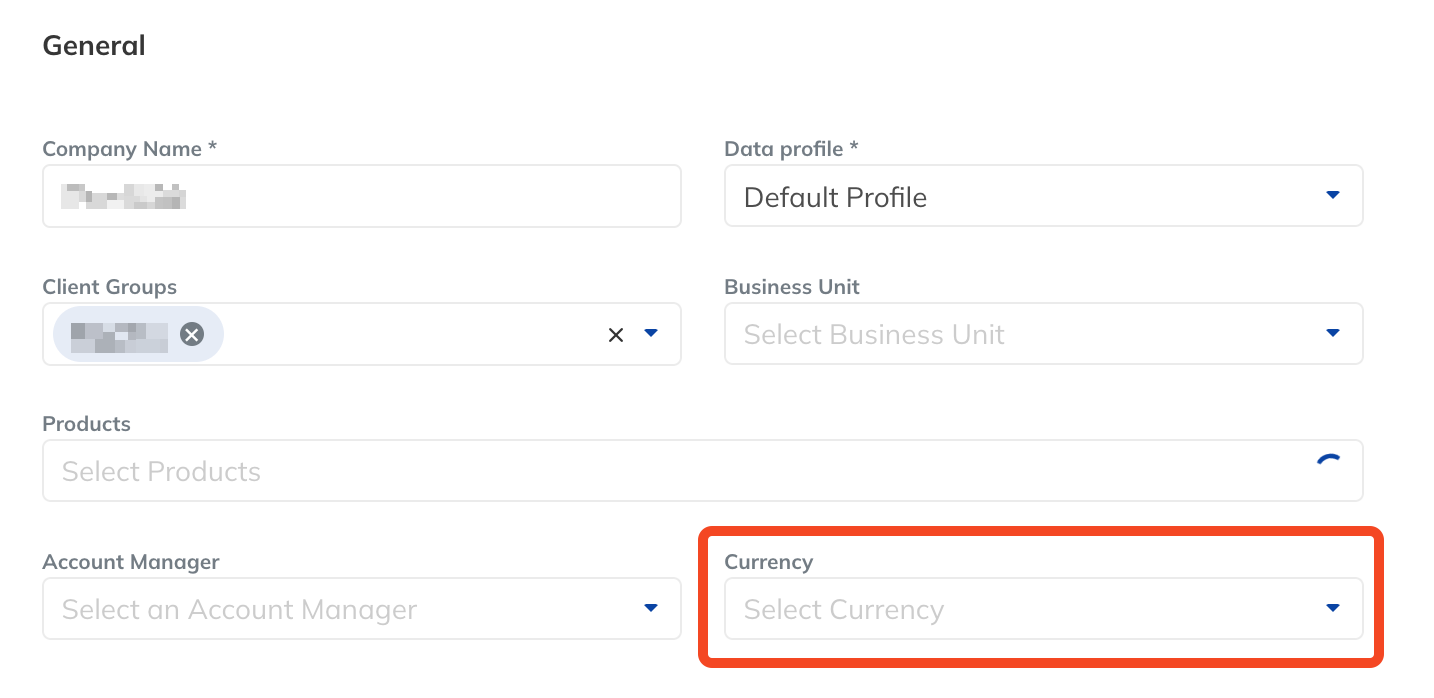The width and height of the screenshot is (1434, 698).
Task: Click the Client Groups label
Action: pyautogui.click(x=110, y=287)
